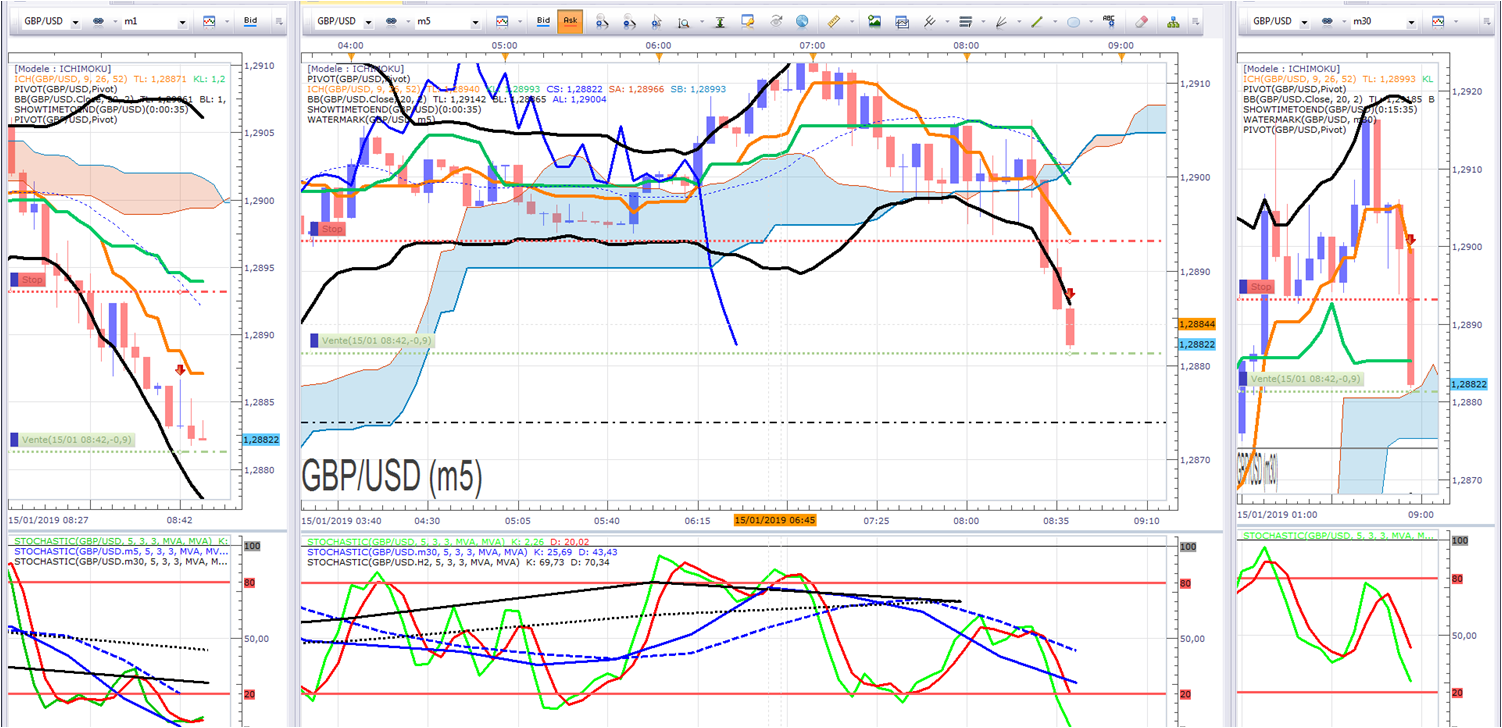Viewport: 1502px width, 728px height.
Task: Click chart style icon in m30 chart toolbar
Action: coord(1436,21)
